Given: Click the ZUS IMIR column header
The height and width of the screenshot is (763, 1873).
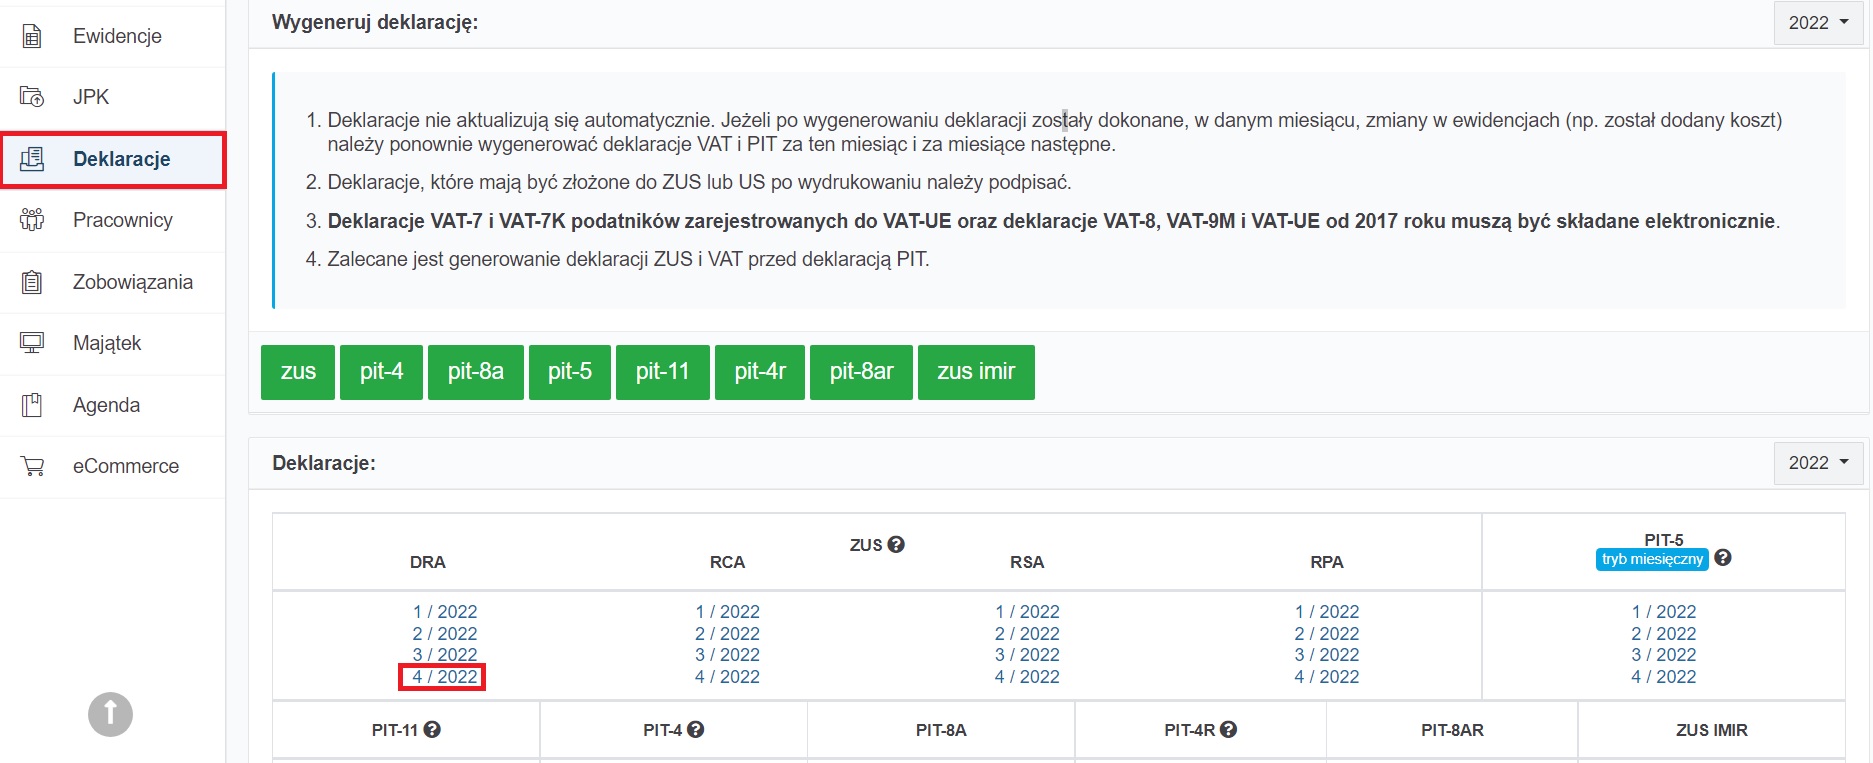Looking at the screenshot, I should [1712, 731].
